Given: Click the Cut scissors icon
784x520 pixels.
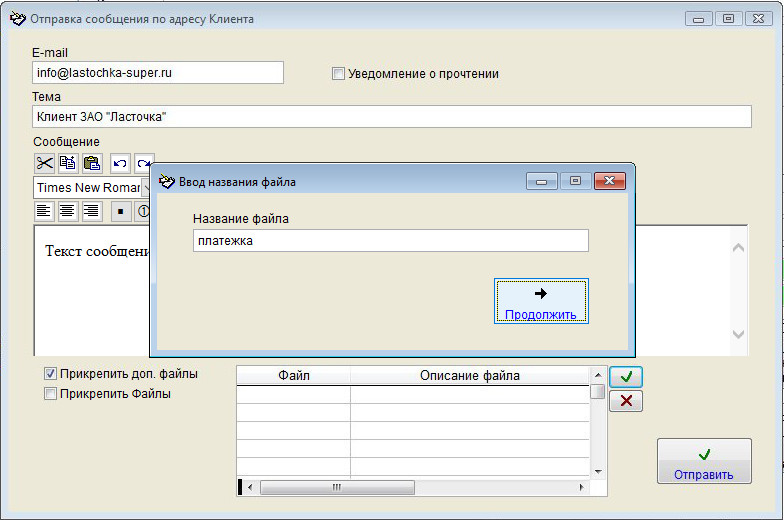Looking at the screenshot, I should [x=44, y=164].
